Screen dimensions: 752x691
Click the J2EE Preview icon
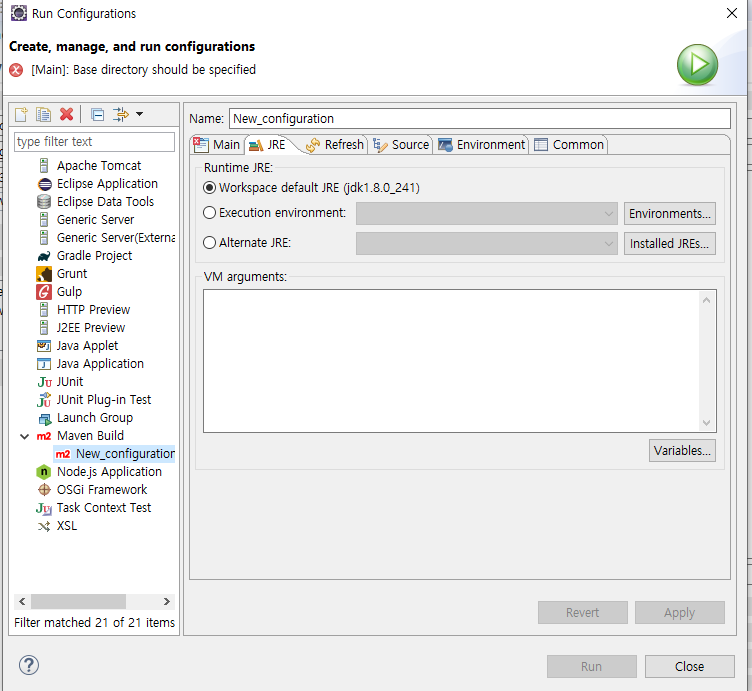click(x=44, y=328)
